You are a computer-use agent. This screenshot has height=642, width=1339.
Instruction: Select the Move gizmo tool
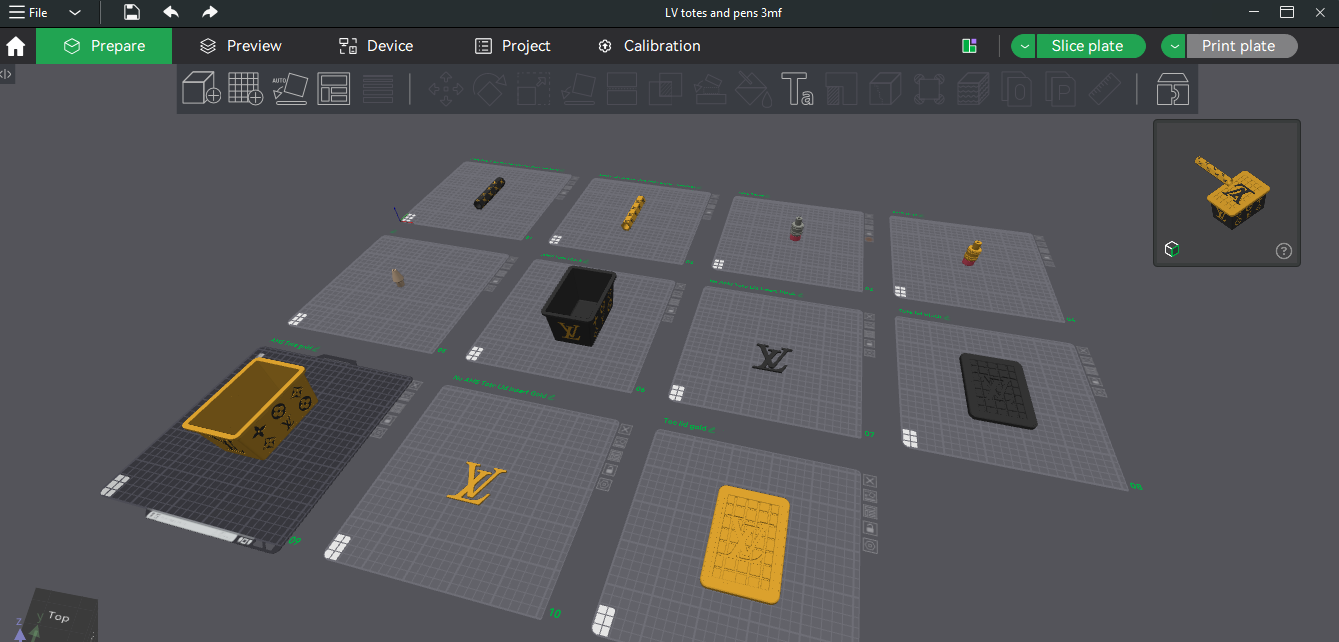pyautogui.click(x=445, y=89)
